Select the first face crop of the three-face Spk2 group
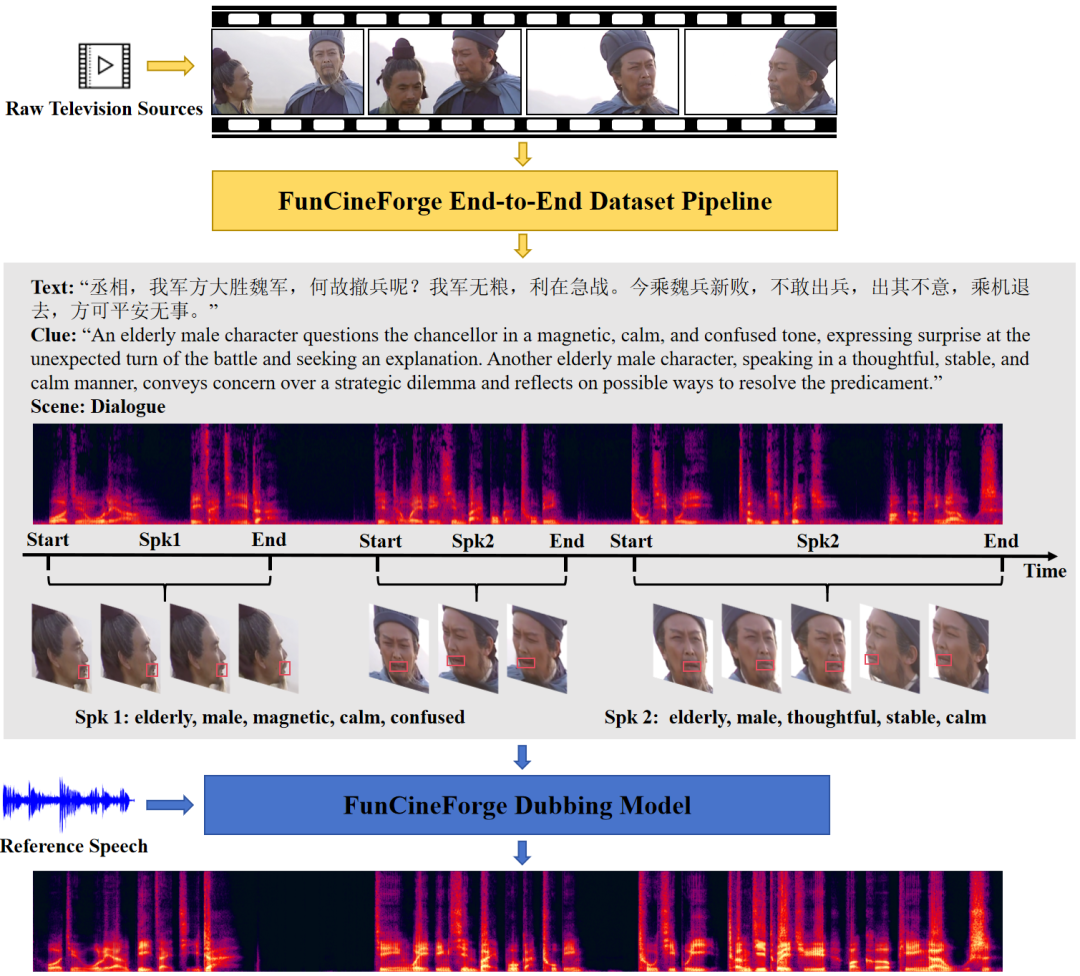 click(399, 648)
